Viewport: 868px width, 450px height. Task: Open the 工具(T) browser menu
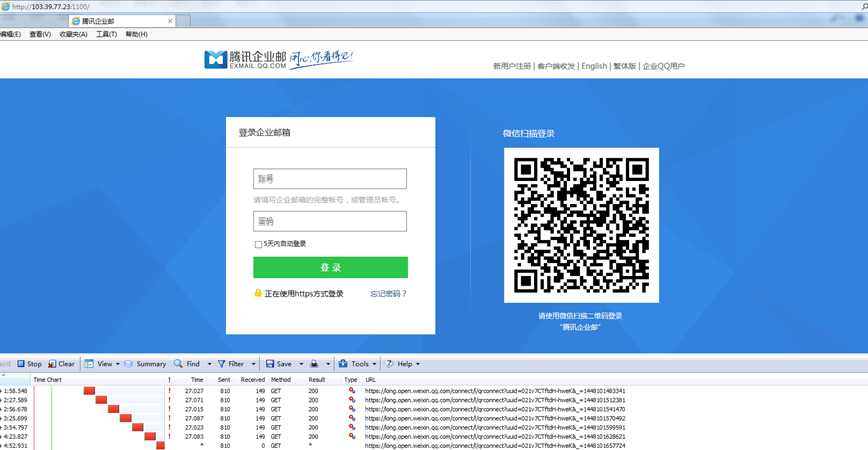coord(106,34)
